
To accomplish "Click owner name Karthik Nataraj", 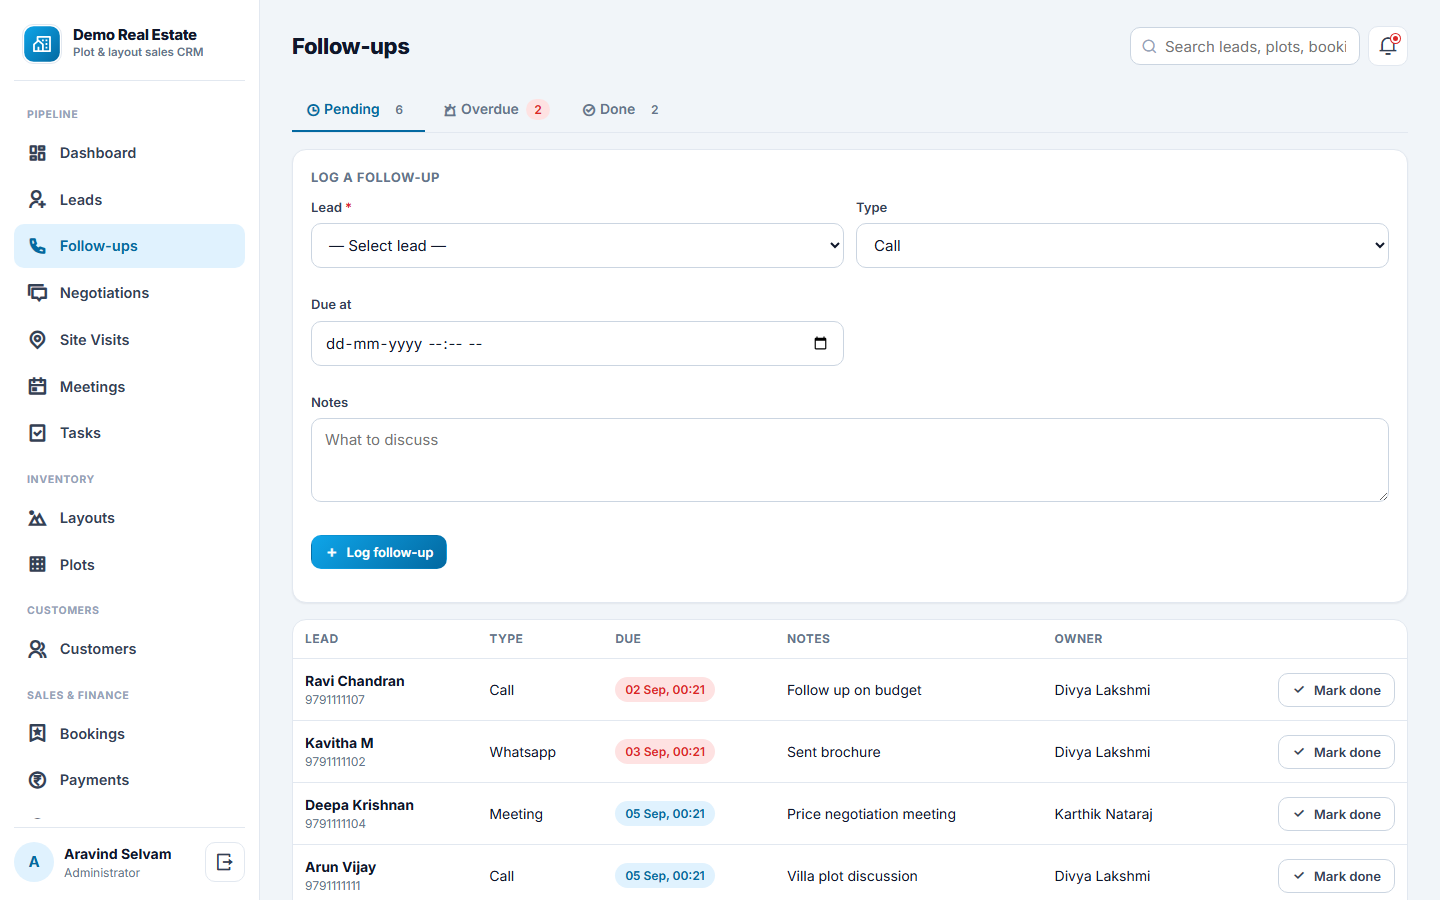I will (x=1103, y=814).
